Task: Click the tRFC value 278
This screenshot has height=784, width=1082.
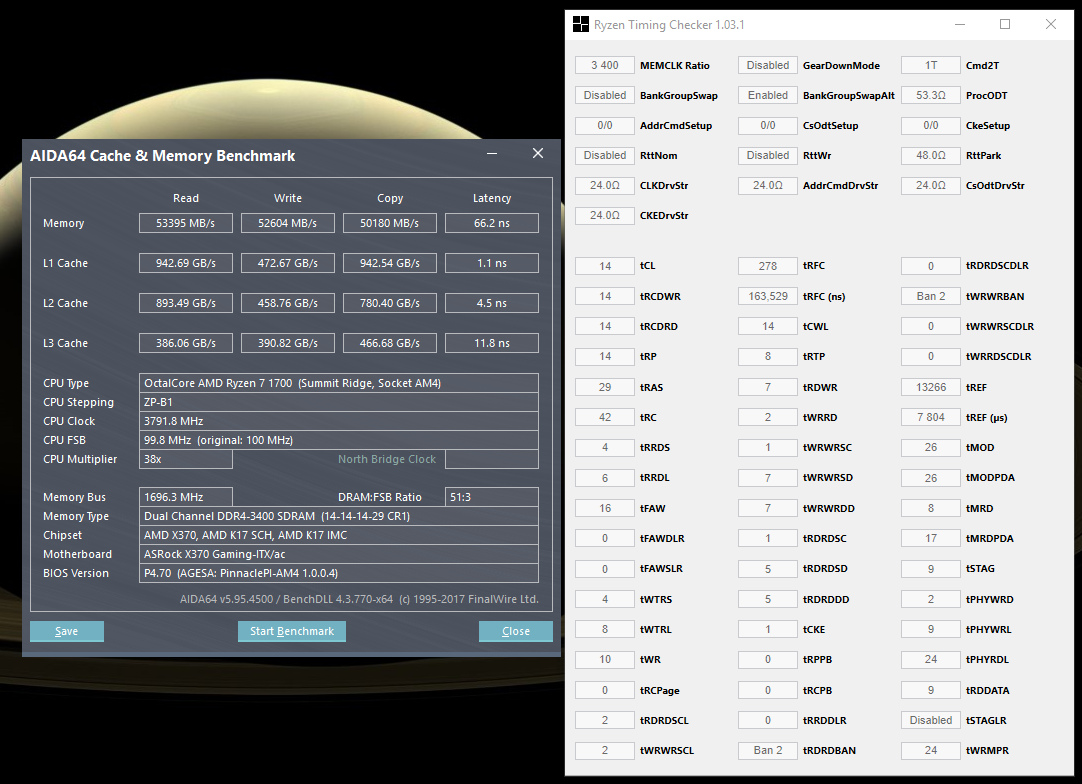Action: coord(768,266)
